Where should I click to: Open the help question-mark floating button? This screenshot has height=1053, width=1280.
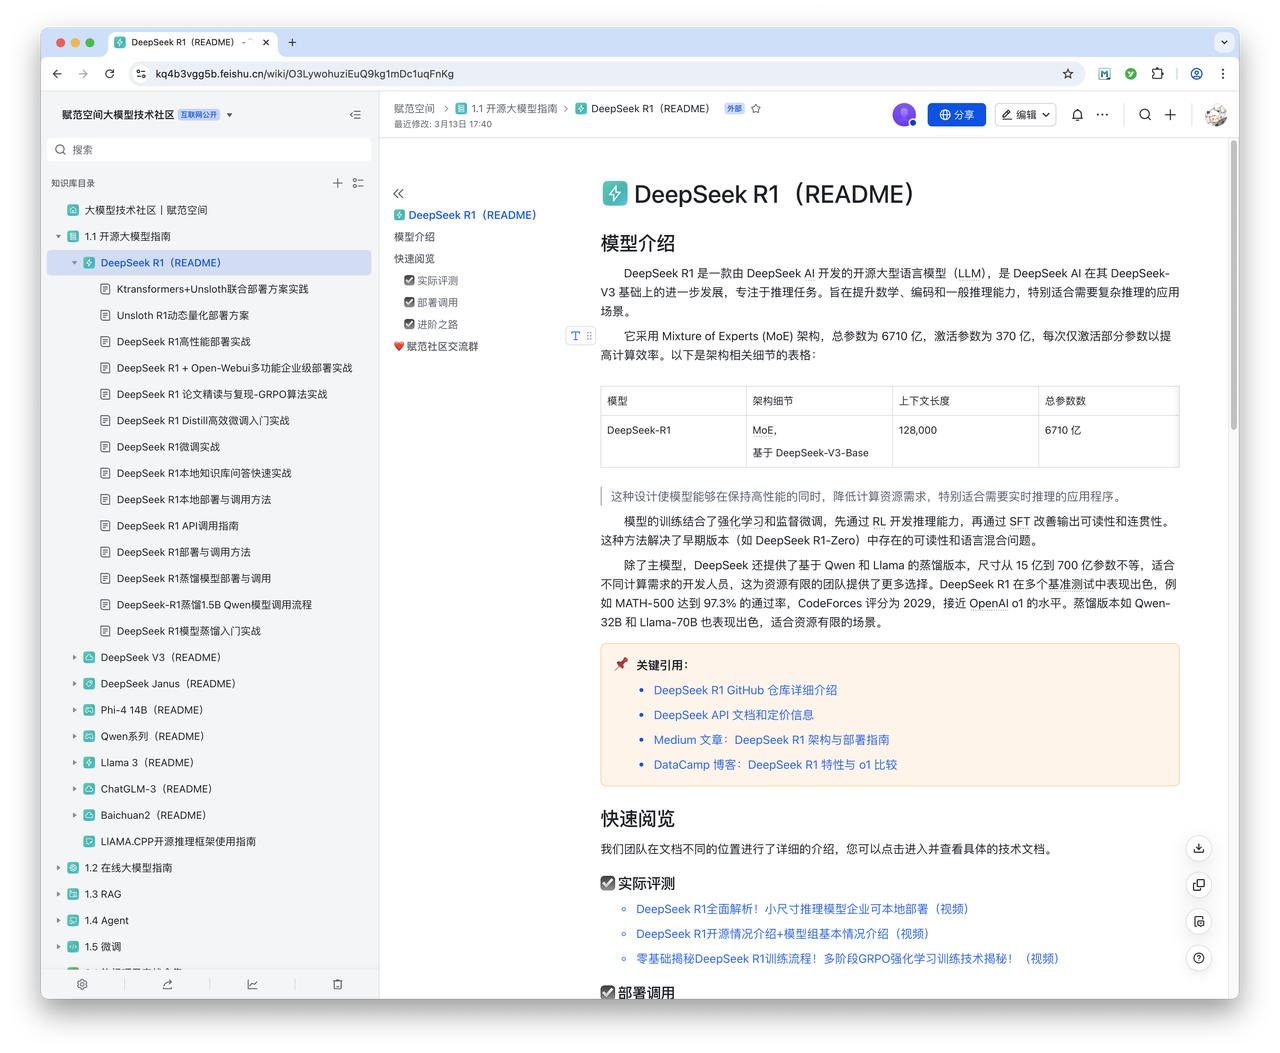click(x=1198, y=958)
